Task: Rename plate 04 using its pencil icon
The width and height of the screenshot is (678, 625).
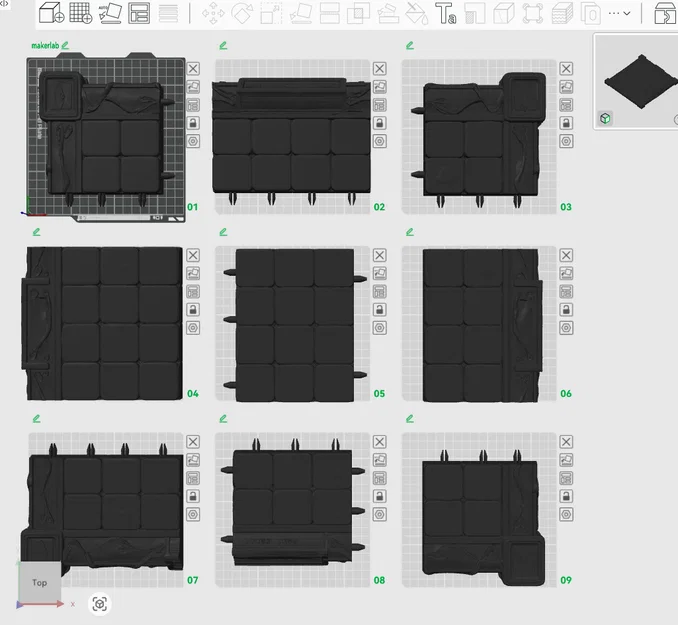Action: click(36, 232)
